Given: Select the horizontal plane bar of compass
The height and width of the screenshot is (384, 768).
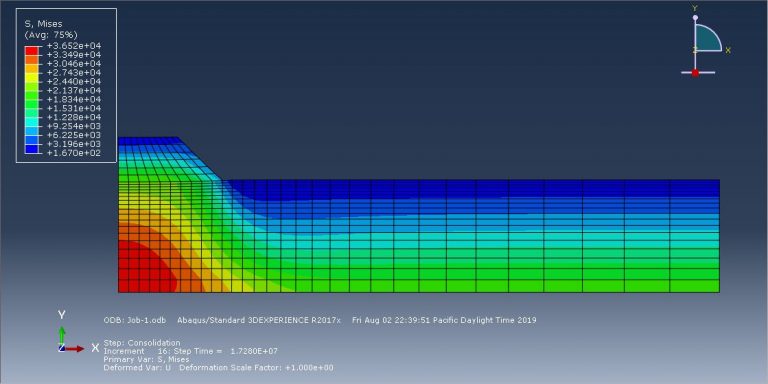Looking at the screenshot, I should coord(698,72).
